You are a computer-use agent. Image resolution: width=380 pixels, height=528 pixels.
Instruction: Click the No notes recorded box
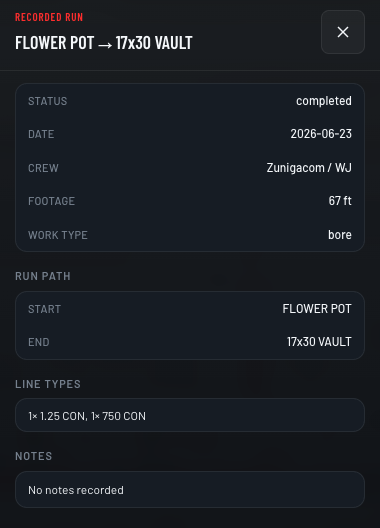pos(190,490)
